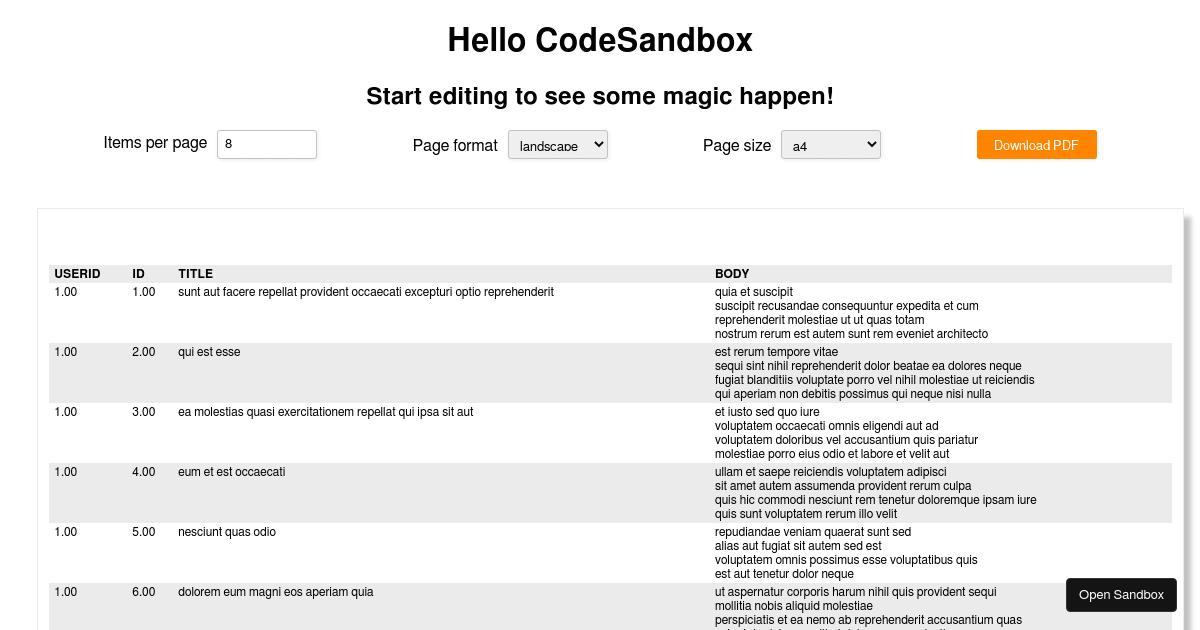The height and width of the screenshot is (630, 1200).
Task: Click the Download PDF button
Action: (1036, 144)
